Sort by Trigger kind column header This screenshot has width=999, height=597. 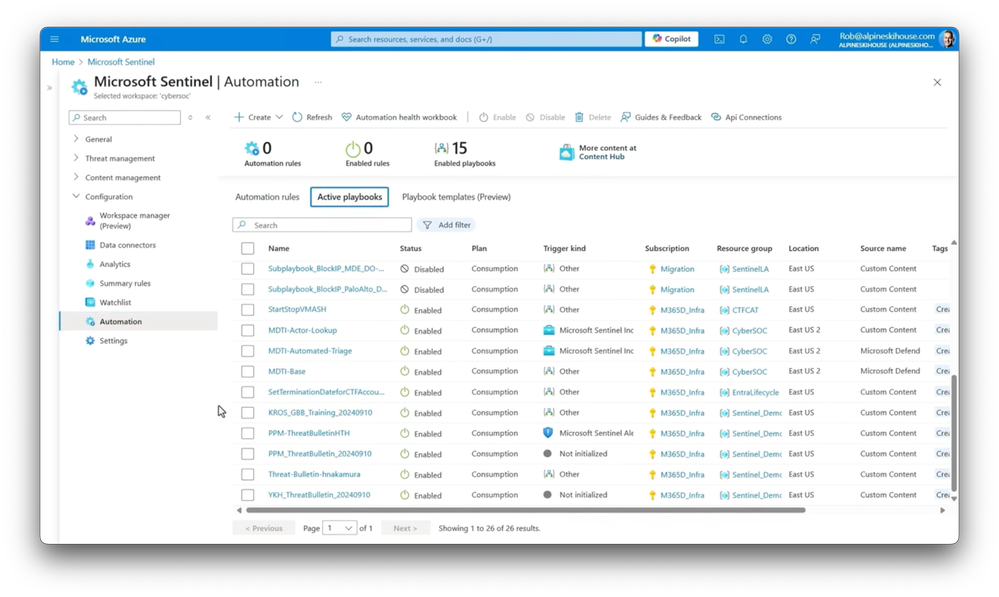[x=564, y=248]
